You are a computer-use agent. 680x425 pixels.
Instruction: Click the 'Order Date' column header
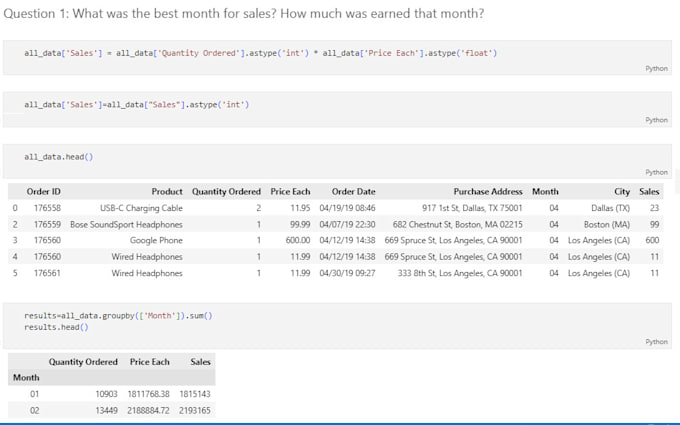tap(353, 192)
